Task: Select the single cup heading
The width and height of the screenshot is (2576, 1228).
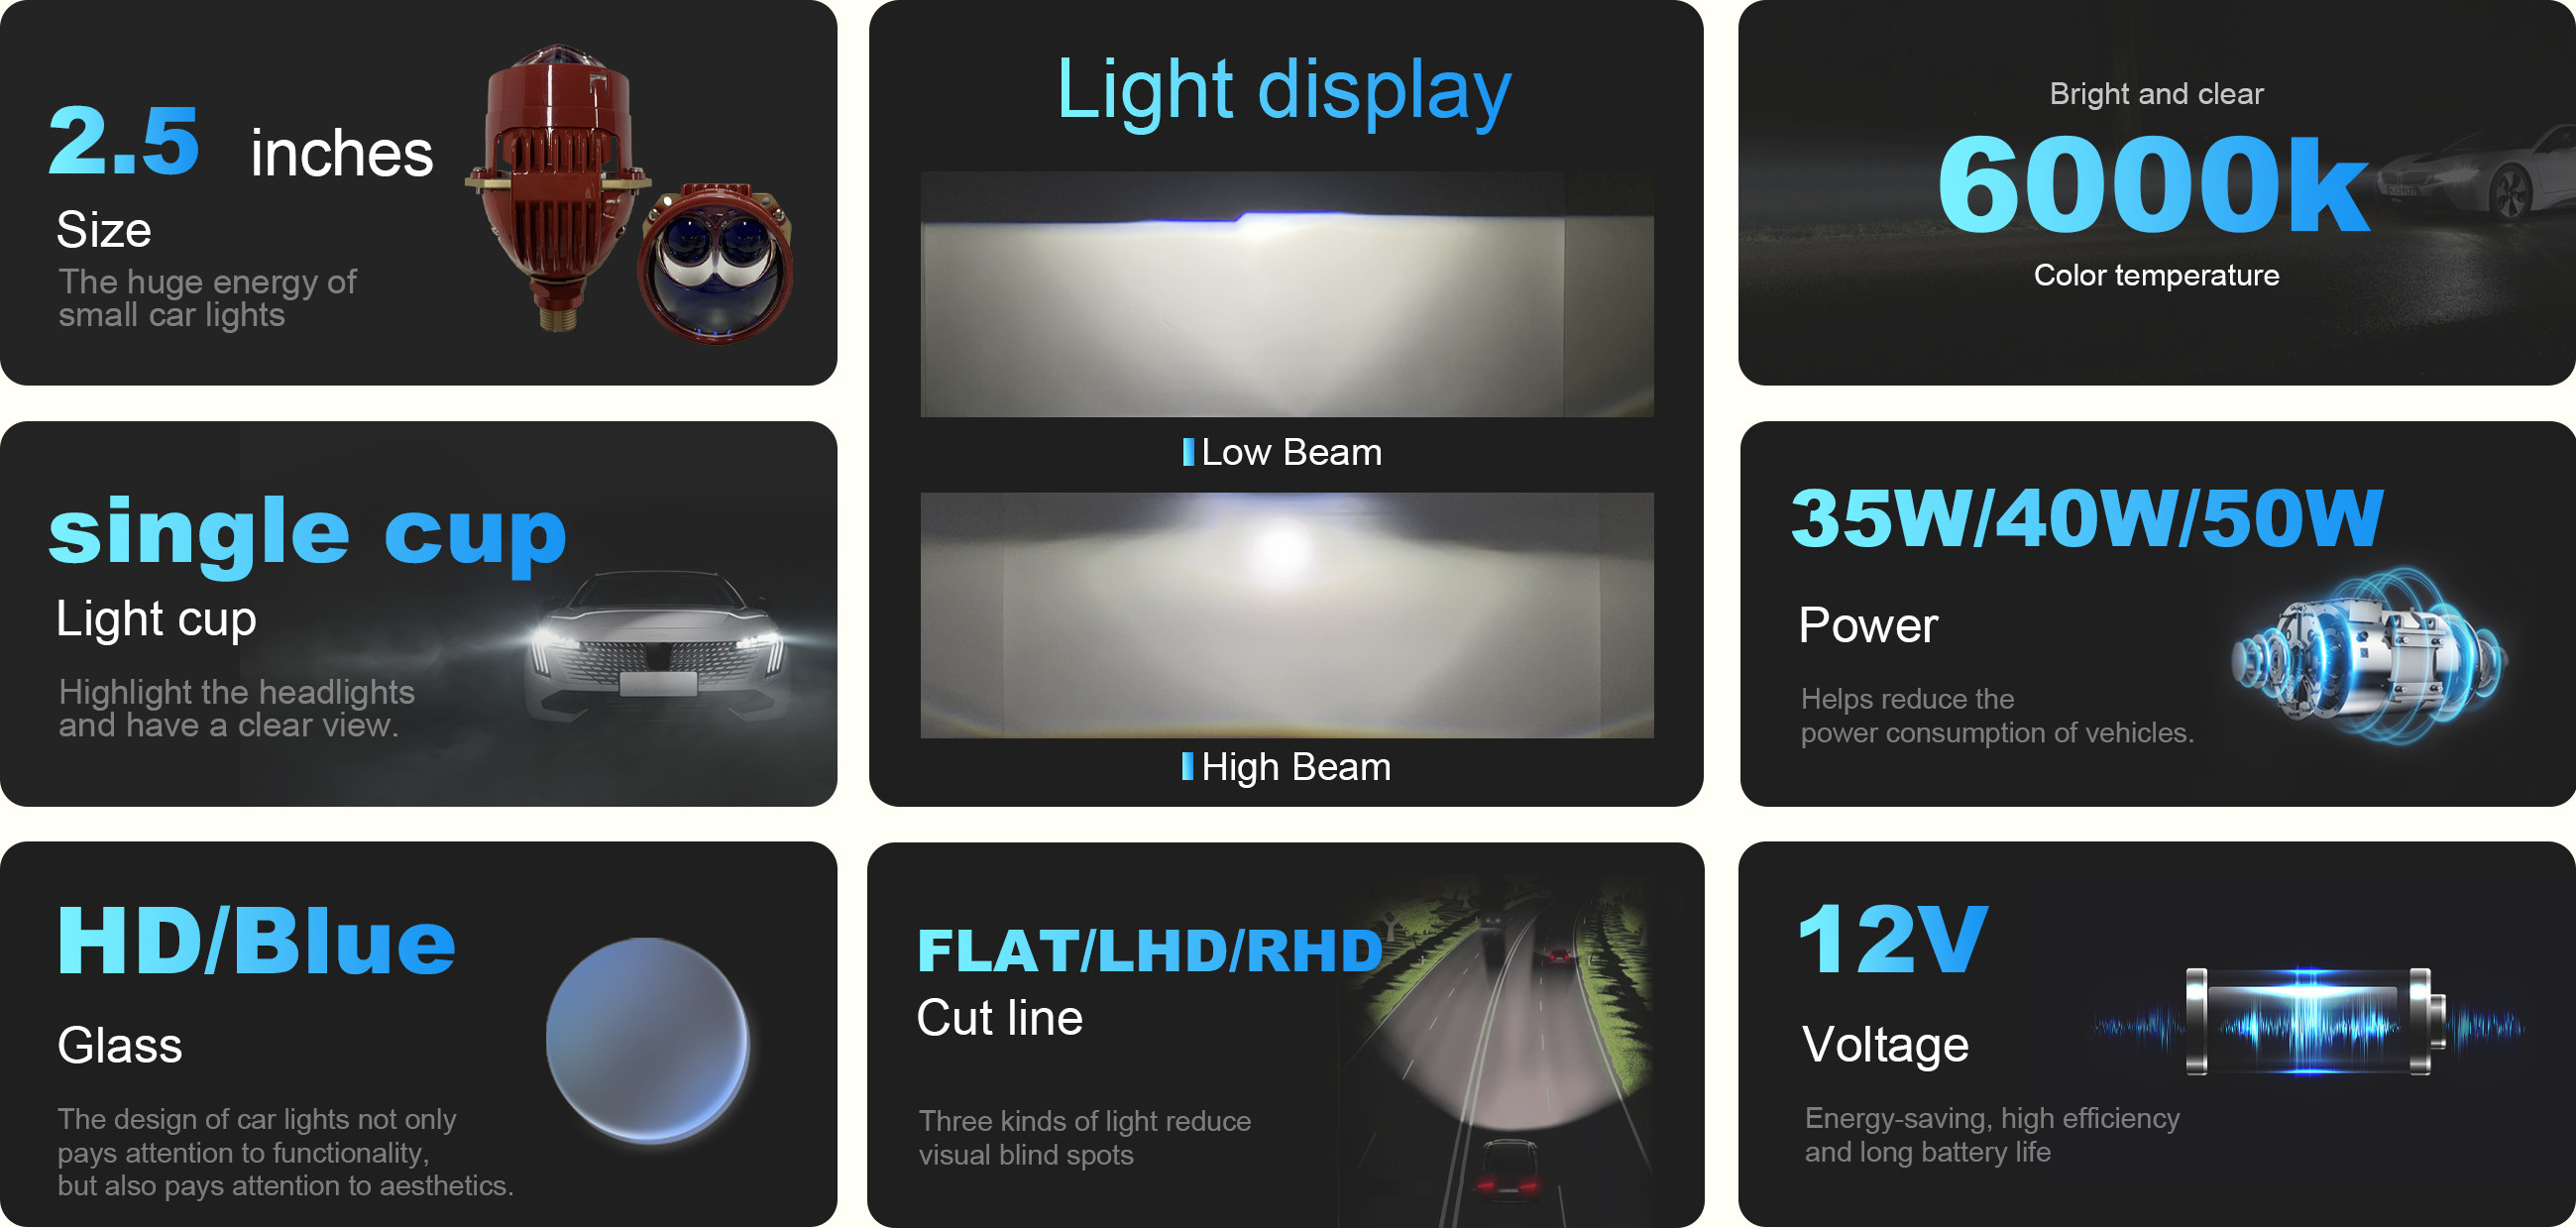Action: coord(308,533)
